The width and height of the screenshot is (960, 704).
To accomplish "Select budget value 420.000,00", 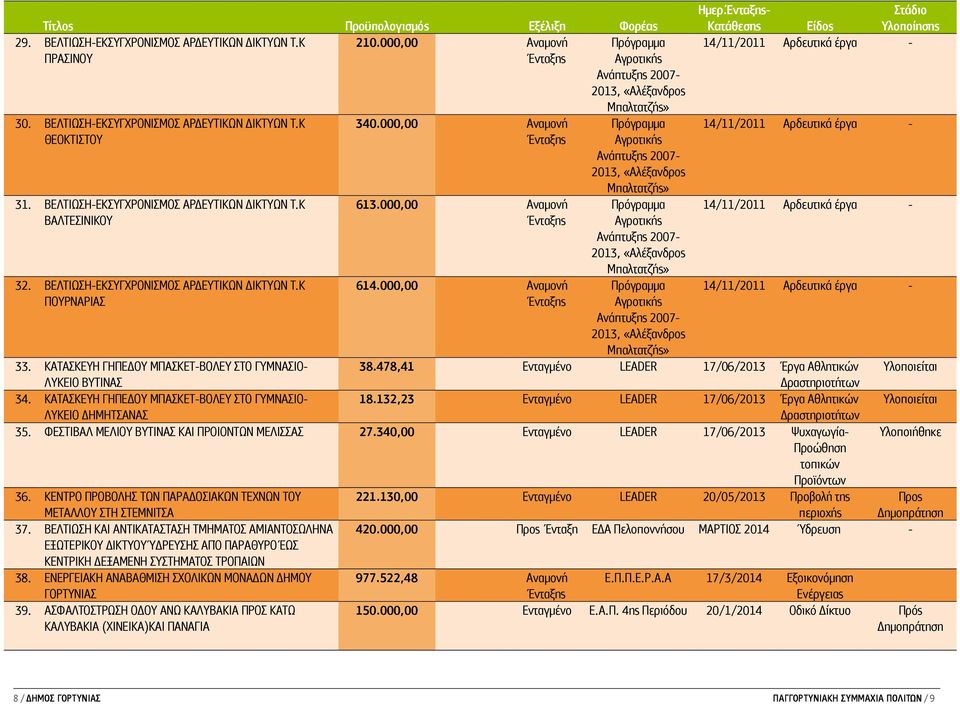I will pyautogui.click(x=387, y=529).
